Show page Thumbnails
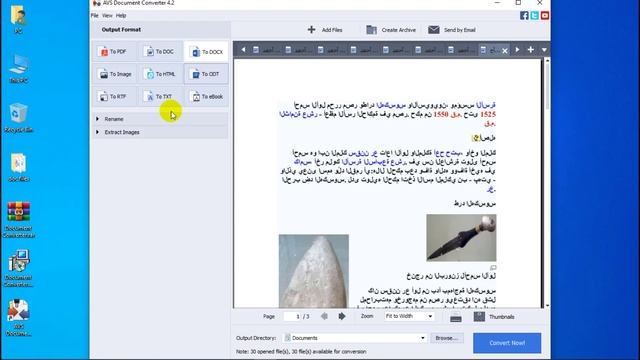This screenshot has width=640, height=360. pos(494,317)
